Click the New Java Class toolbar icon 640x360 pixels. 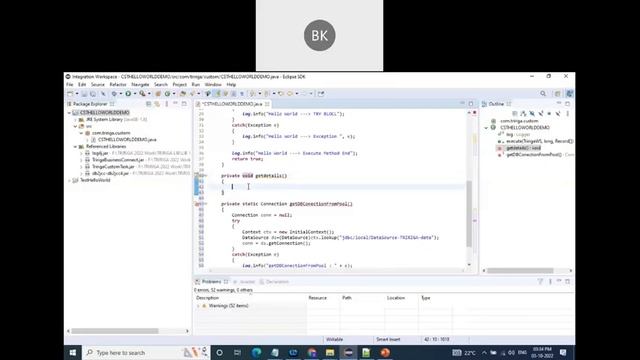(167, 93)
